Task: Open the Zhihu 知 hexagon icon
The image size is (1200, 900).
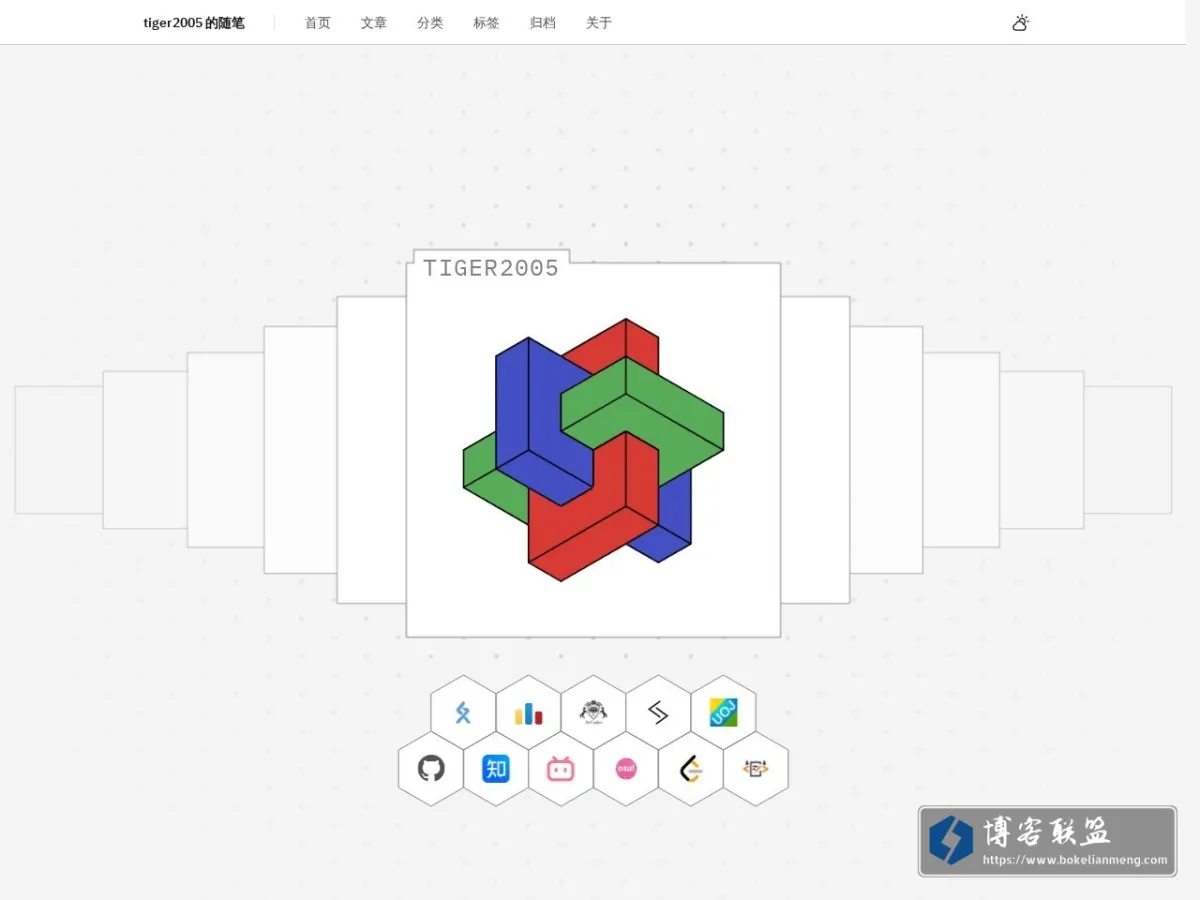Action: coord(496,768)
